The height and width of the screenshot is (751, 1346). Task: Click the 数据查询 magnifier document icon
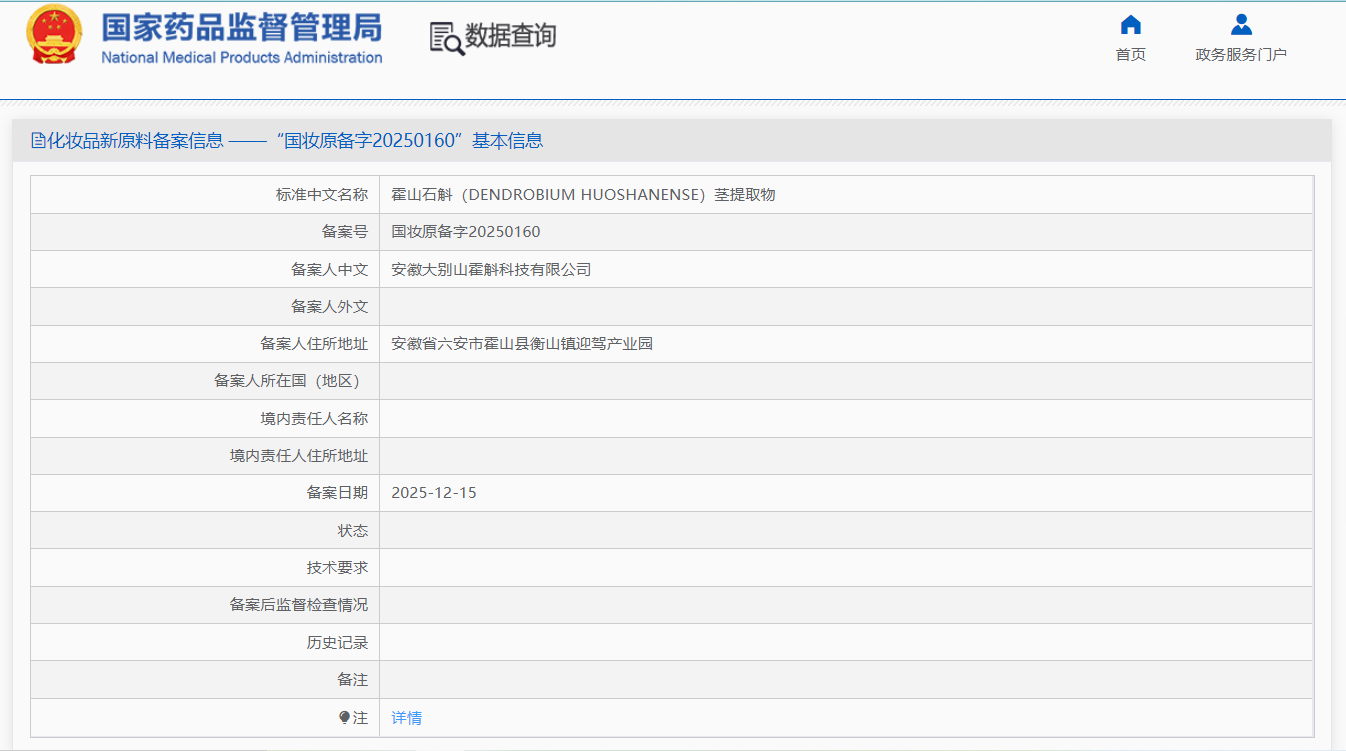(x=446, y=38)
